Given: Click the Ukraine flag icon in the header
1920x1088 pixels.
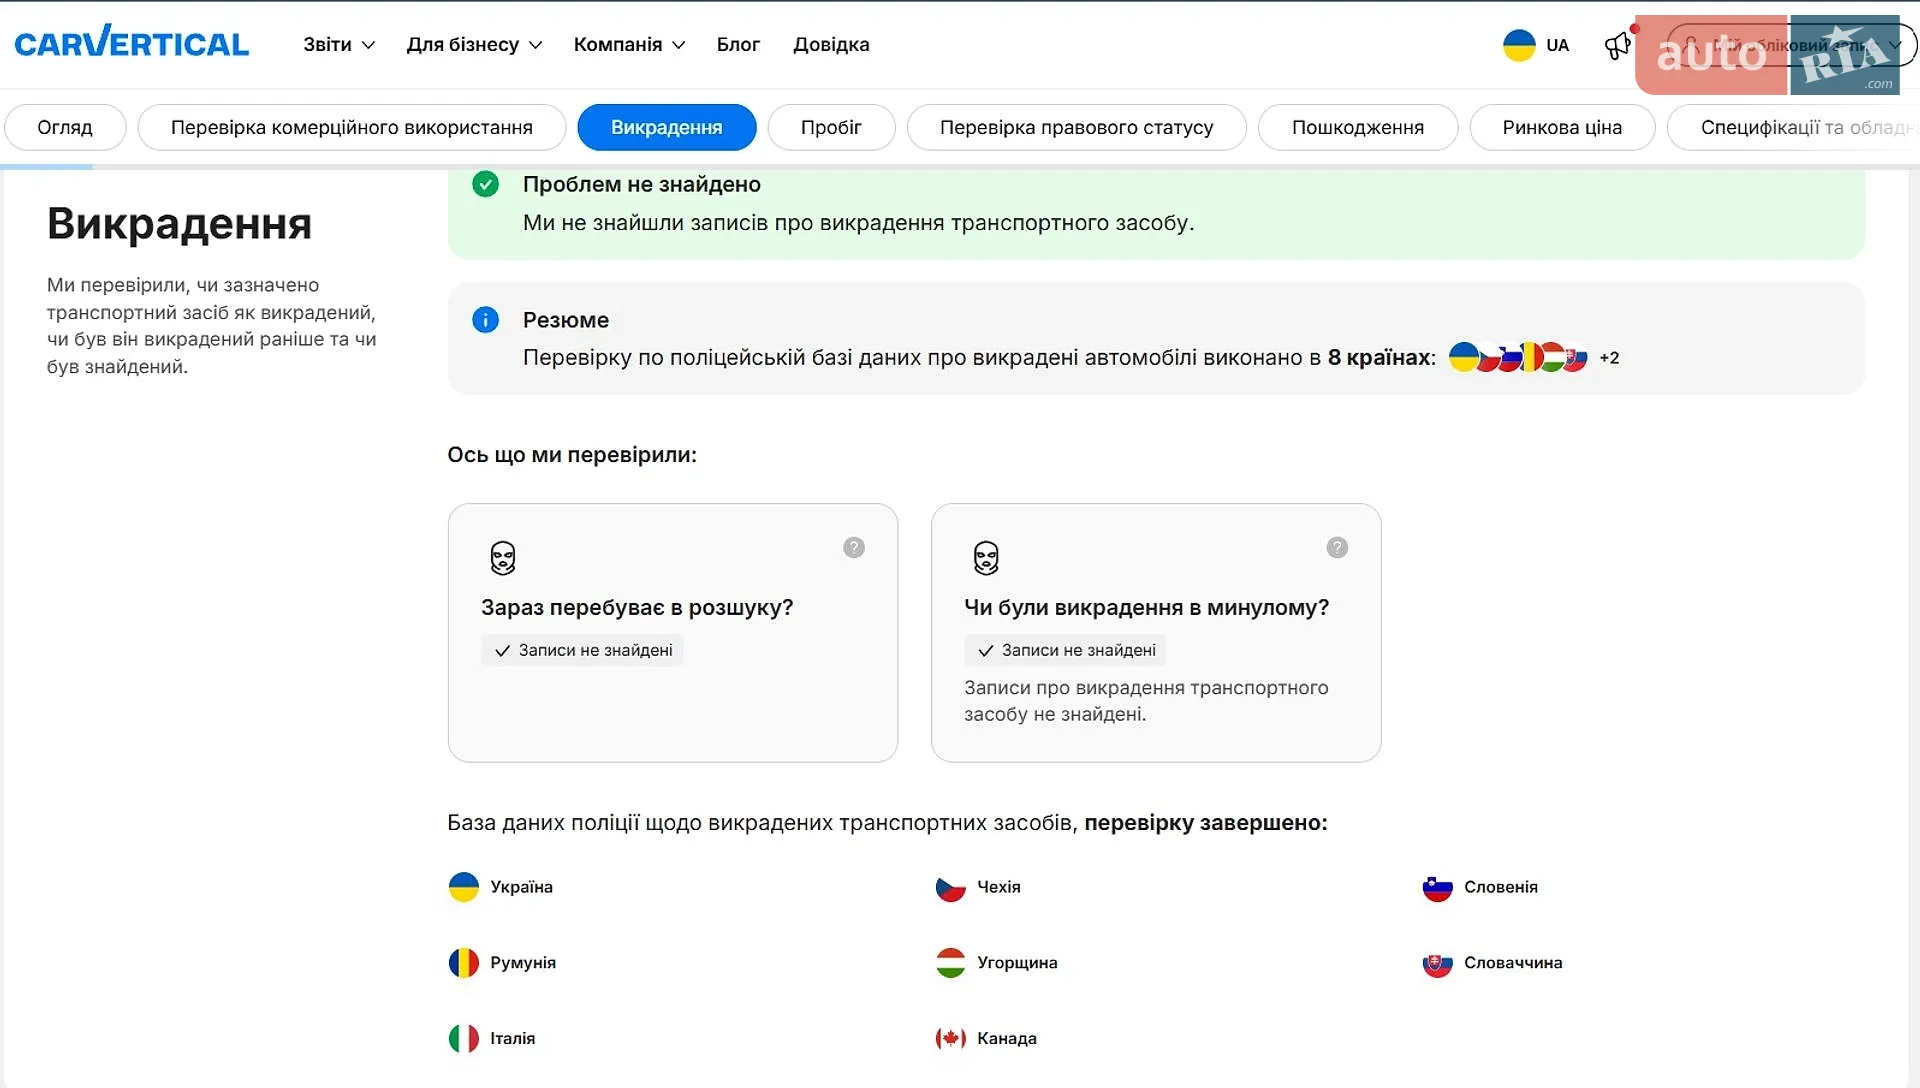Looking at the screenshot, I should point(1519,45).
